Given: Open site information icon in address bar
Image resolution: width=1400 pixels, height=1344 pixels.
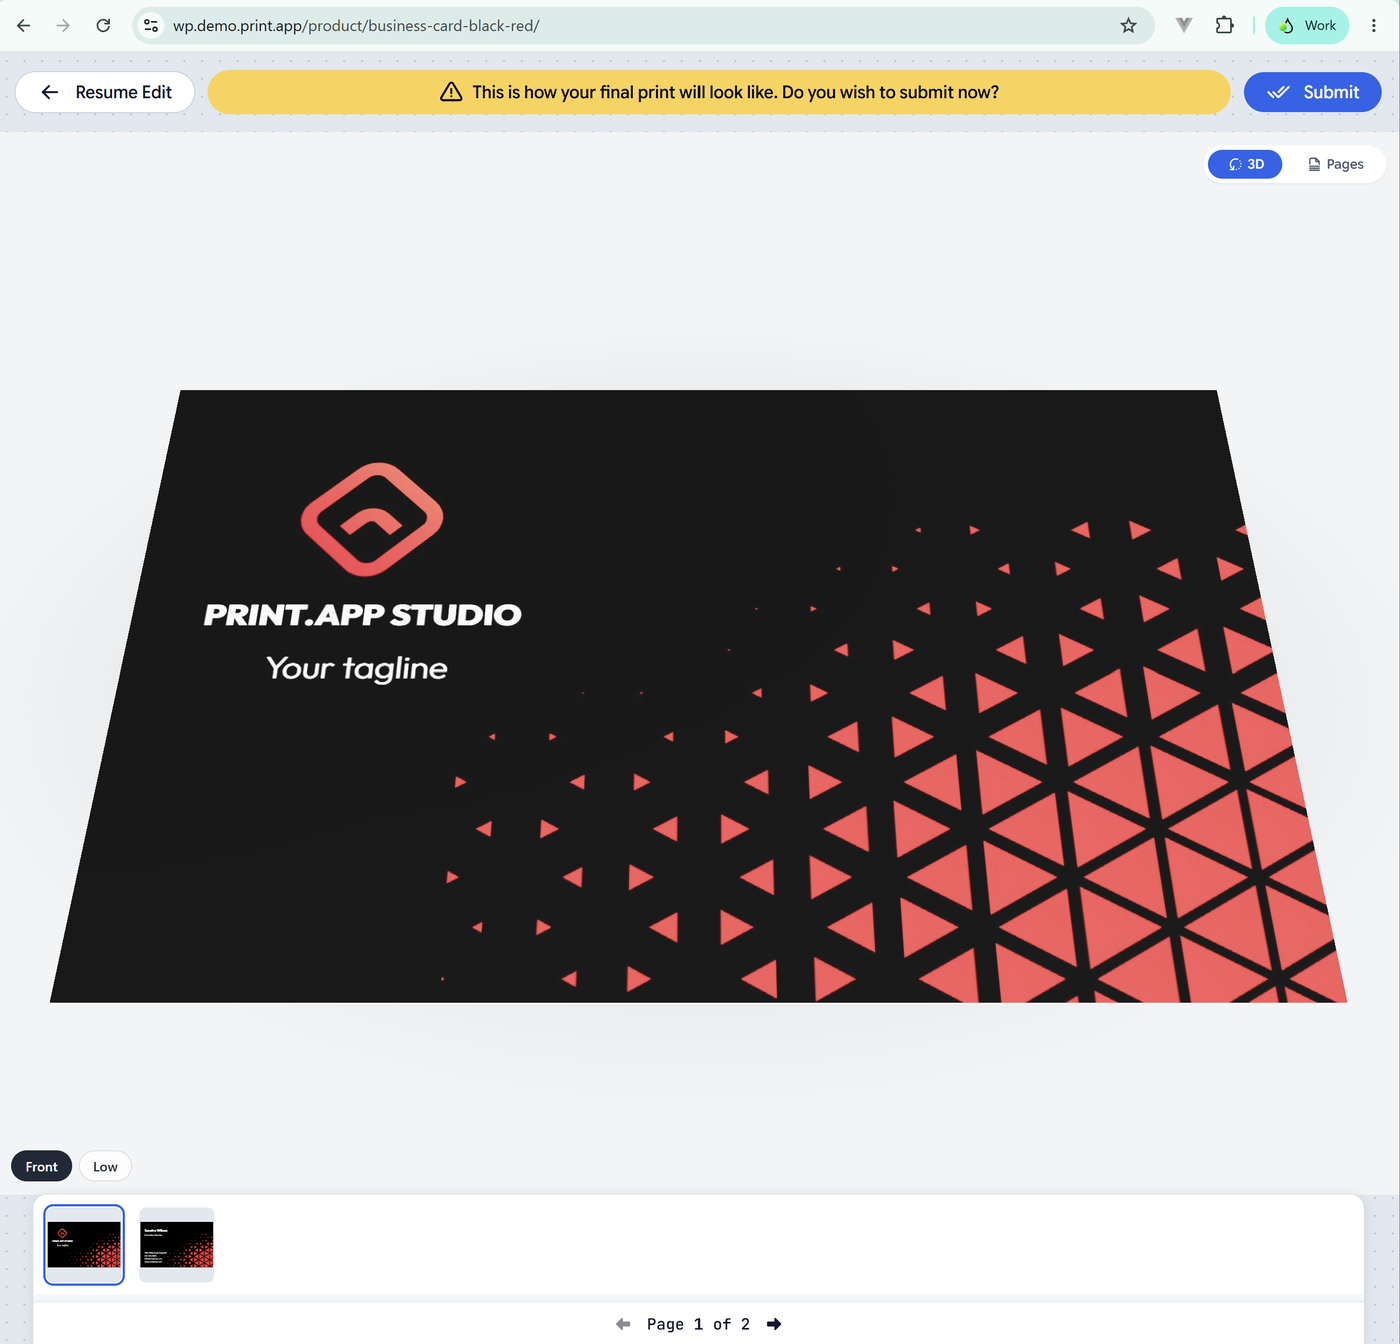Looking at the screenshot, I should tap(151, 26).
